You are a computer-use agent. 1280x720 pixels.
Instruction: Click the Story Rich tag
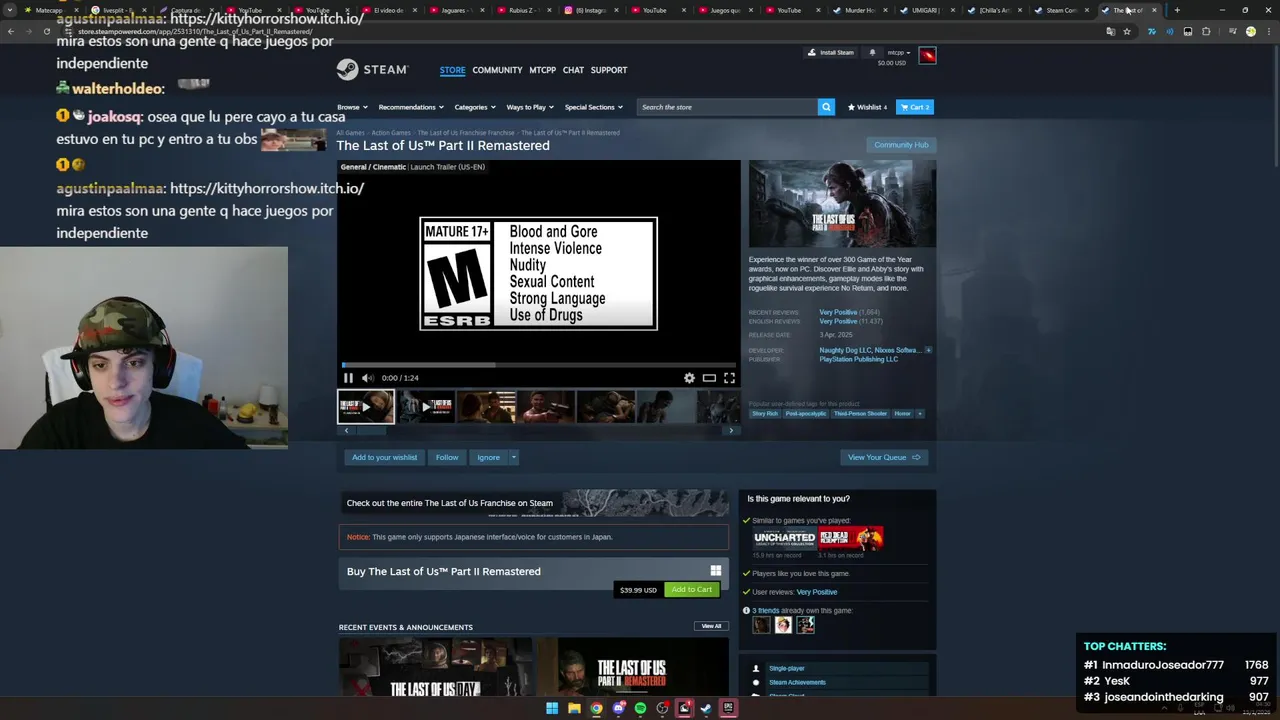[765, 413]
